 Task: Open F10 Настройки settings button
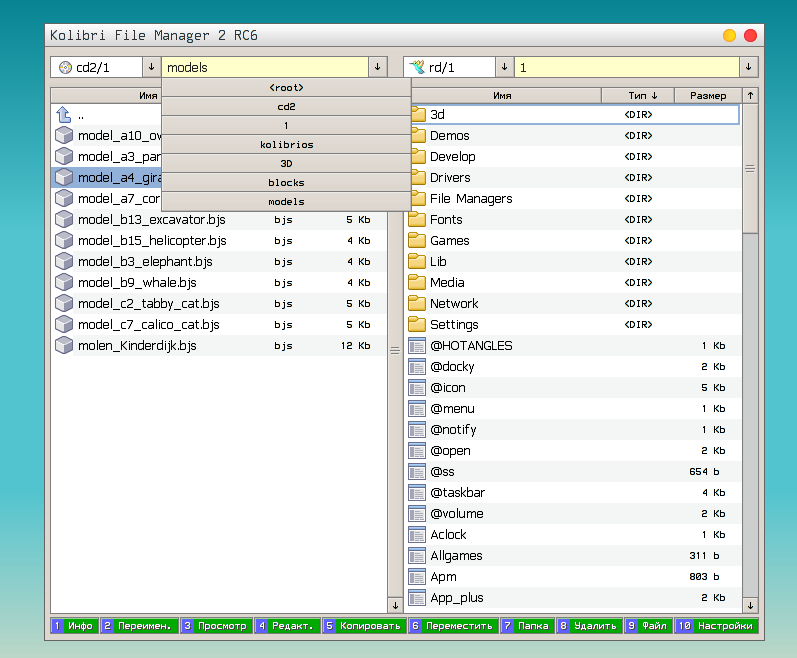[716, 626]
